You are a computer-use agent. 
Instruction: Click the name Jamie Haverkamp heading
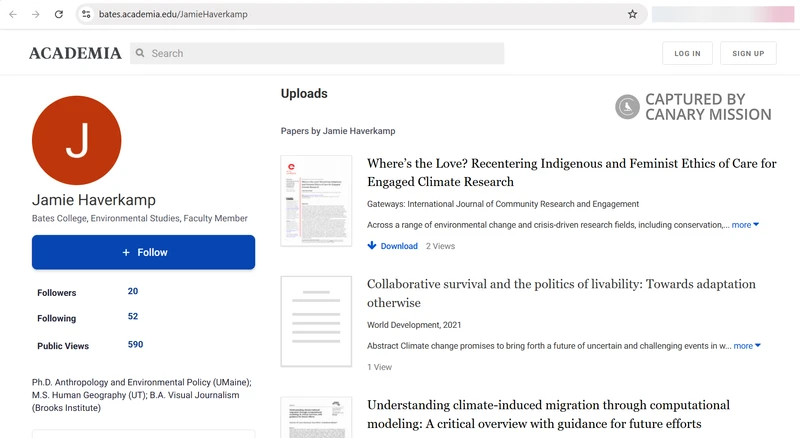(x=94, y=200)
